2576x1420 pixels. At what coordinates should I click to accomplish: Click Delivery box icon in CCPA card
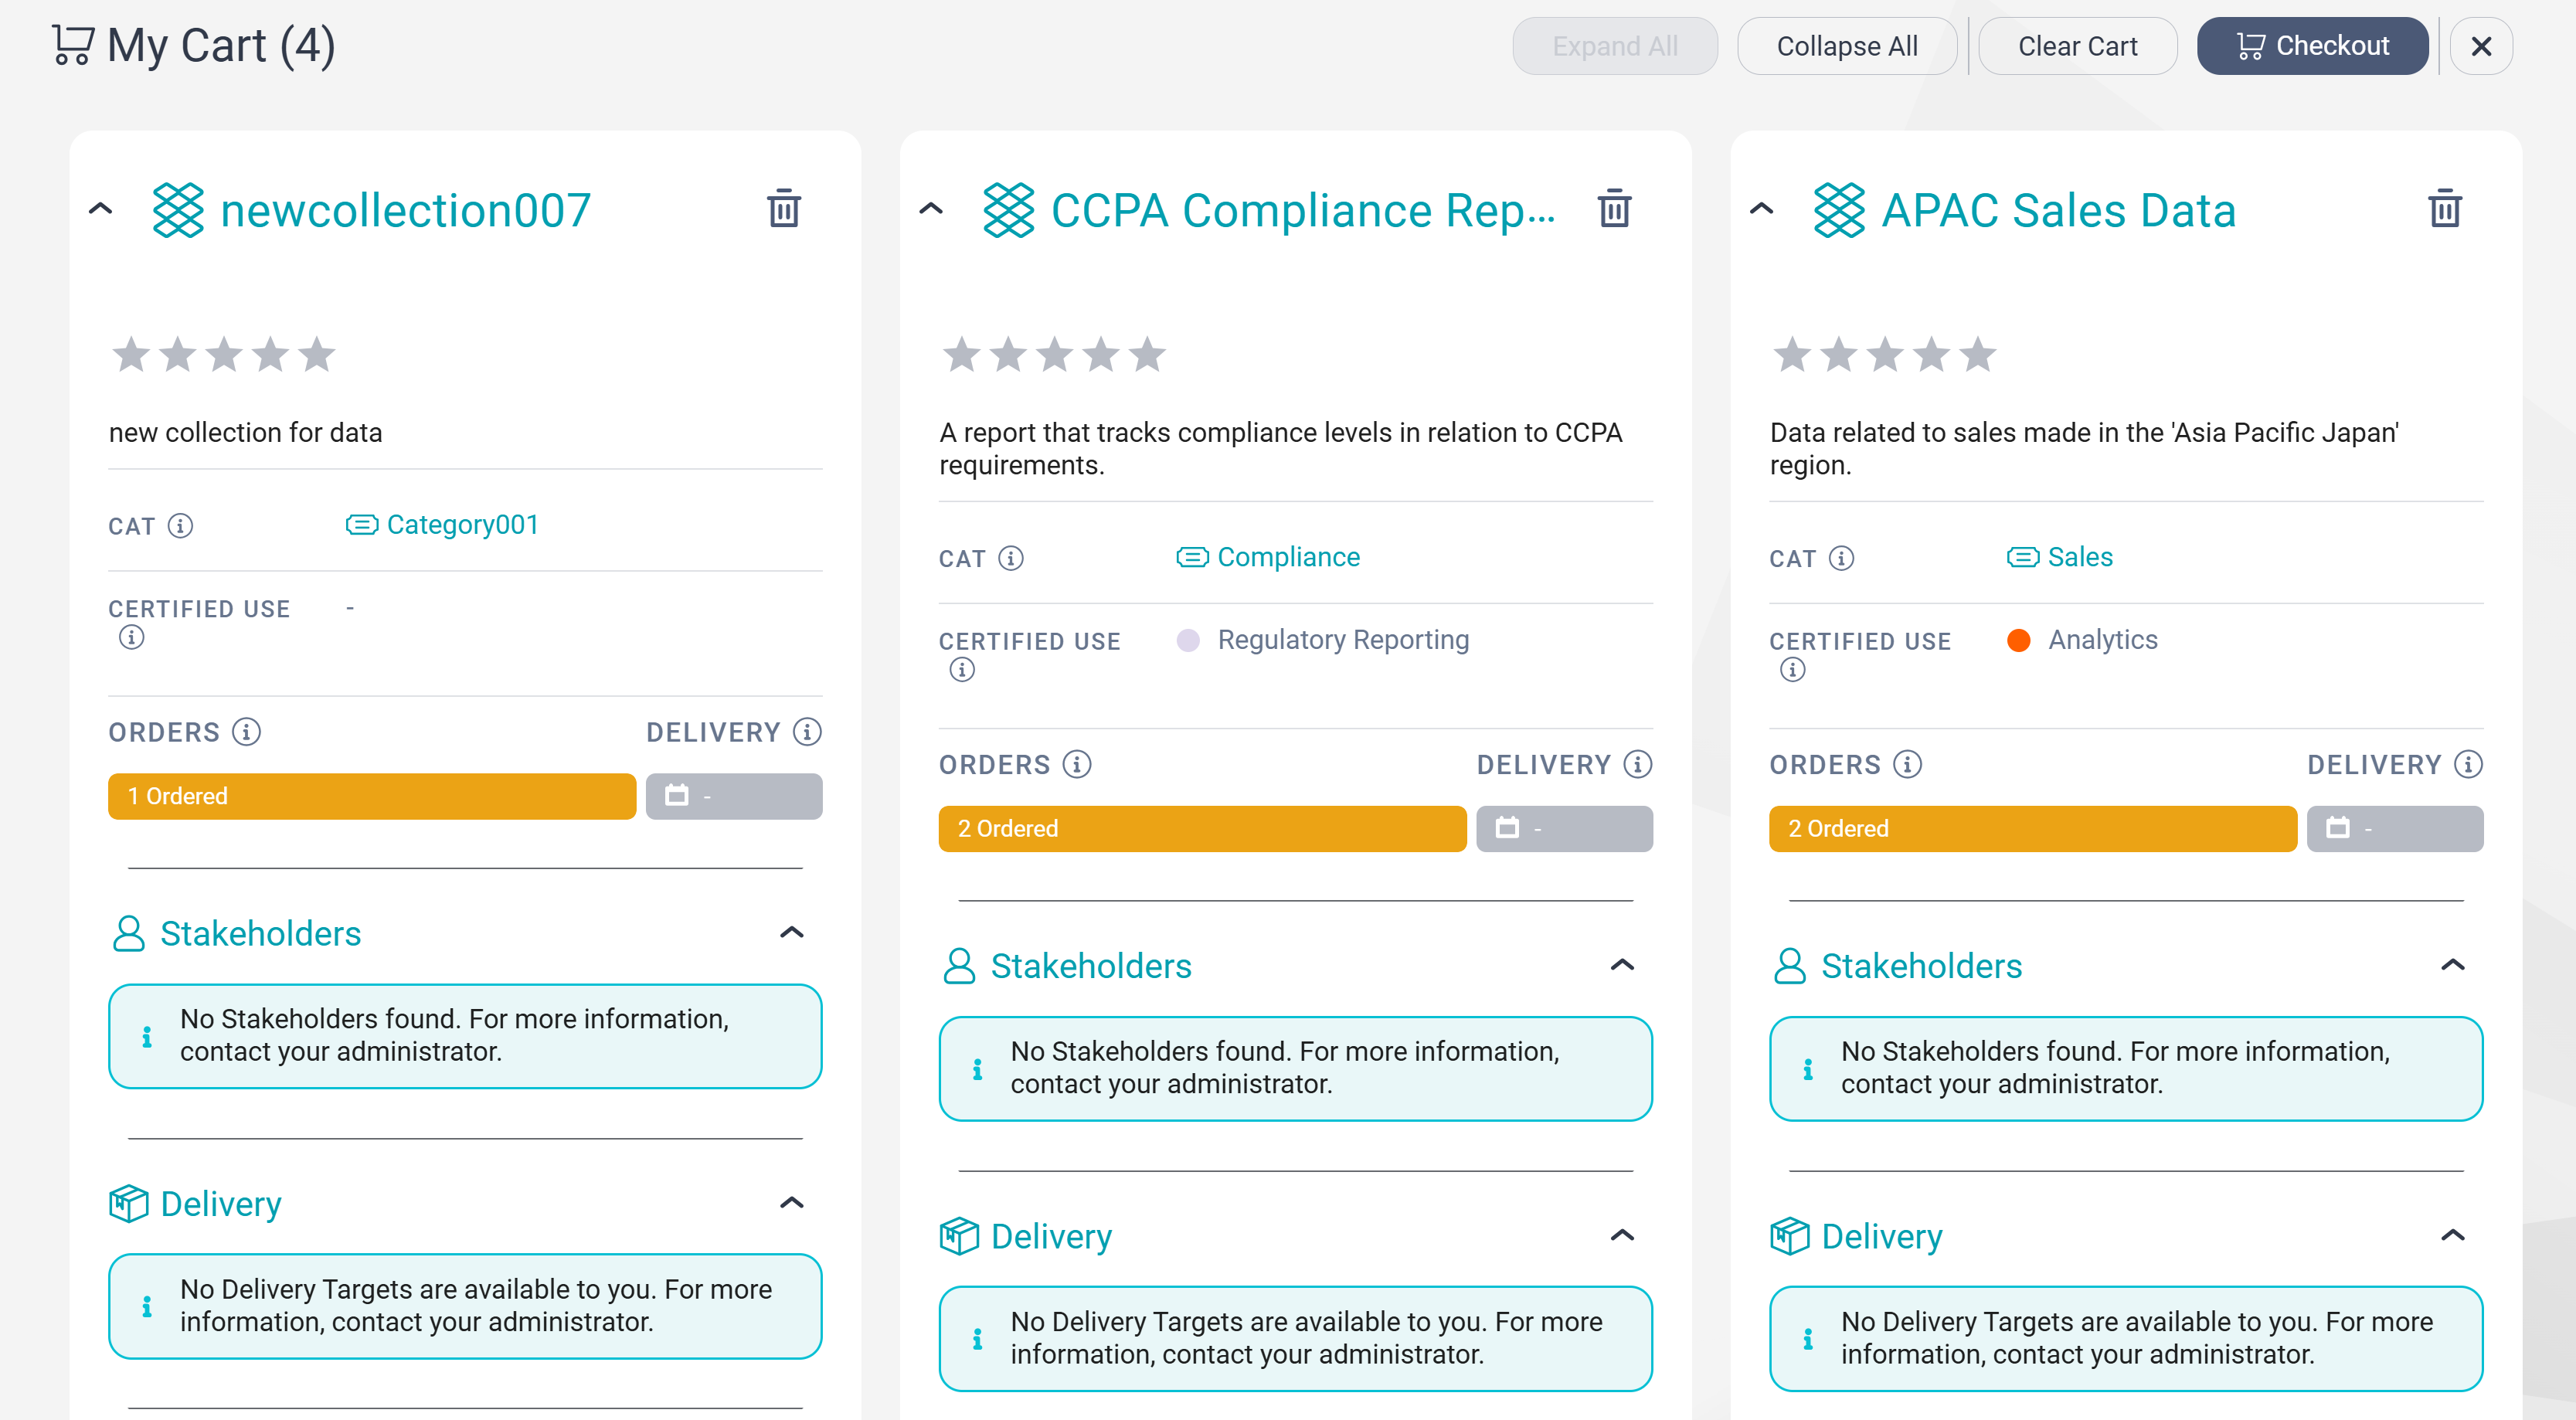click(959, 1236)
